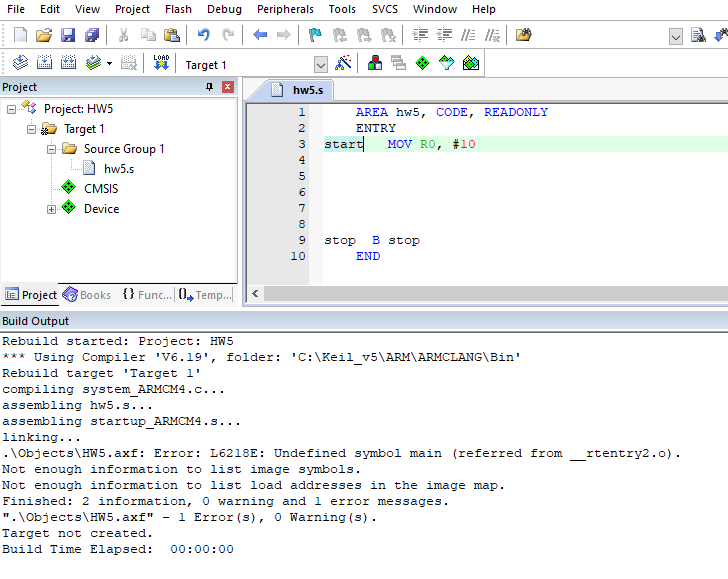Select hw5.s in the project tree
Screen dimensions: 728x579
(x=119, y=169)
